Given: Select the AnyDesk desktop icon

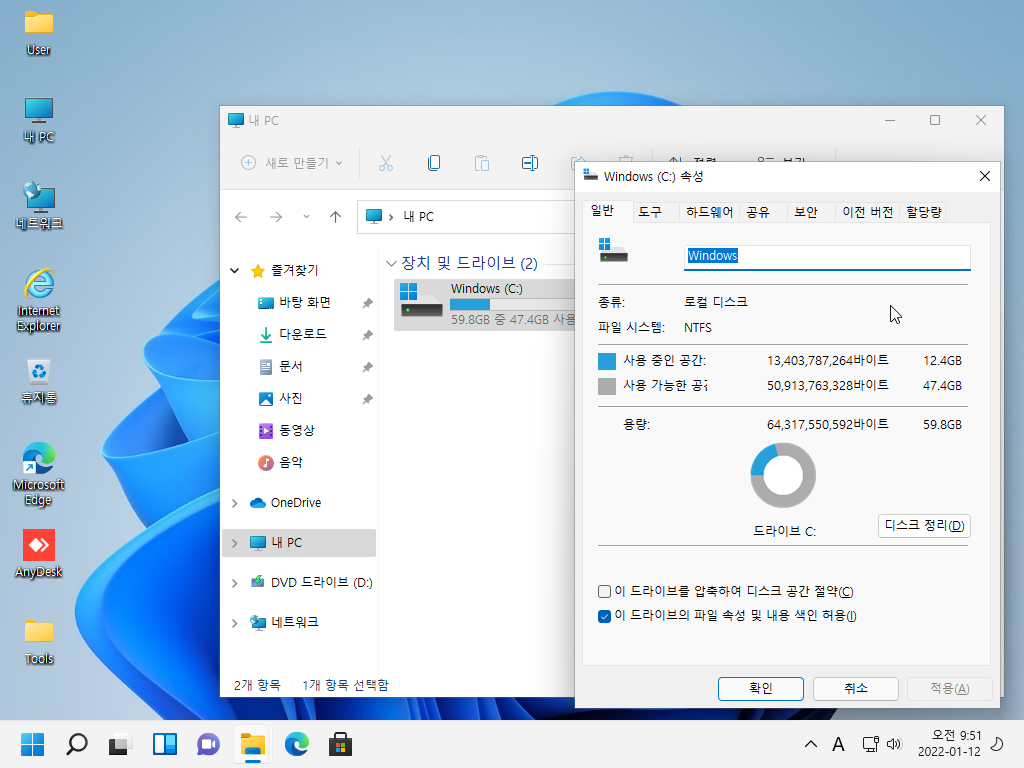Looking at the screenshot, I should [x=39, y=554].
